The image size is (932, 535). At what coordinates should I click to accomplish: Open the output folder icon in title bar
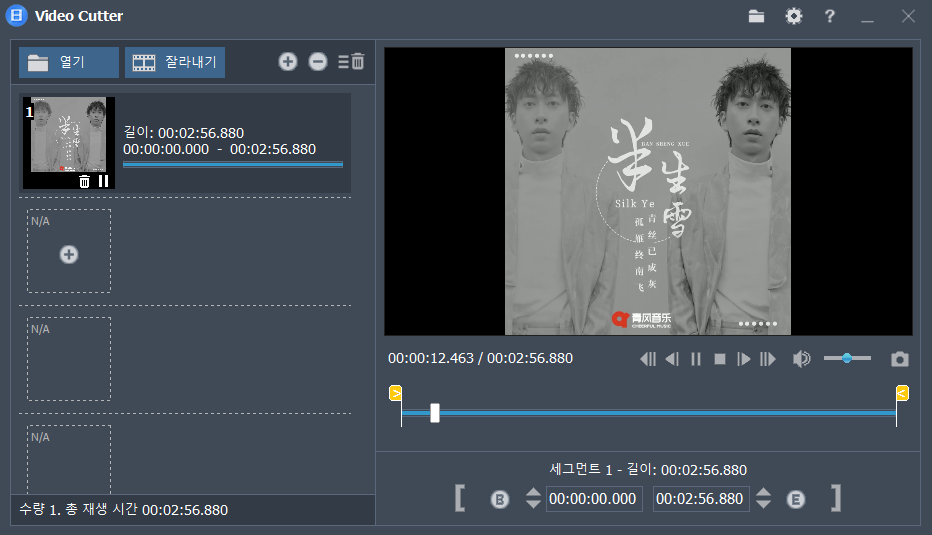[756, 16]
